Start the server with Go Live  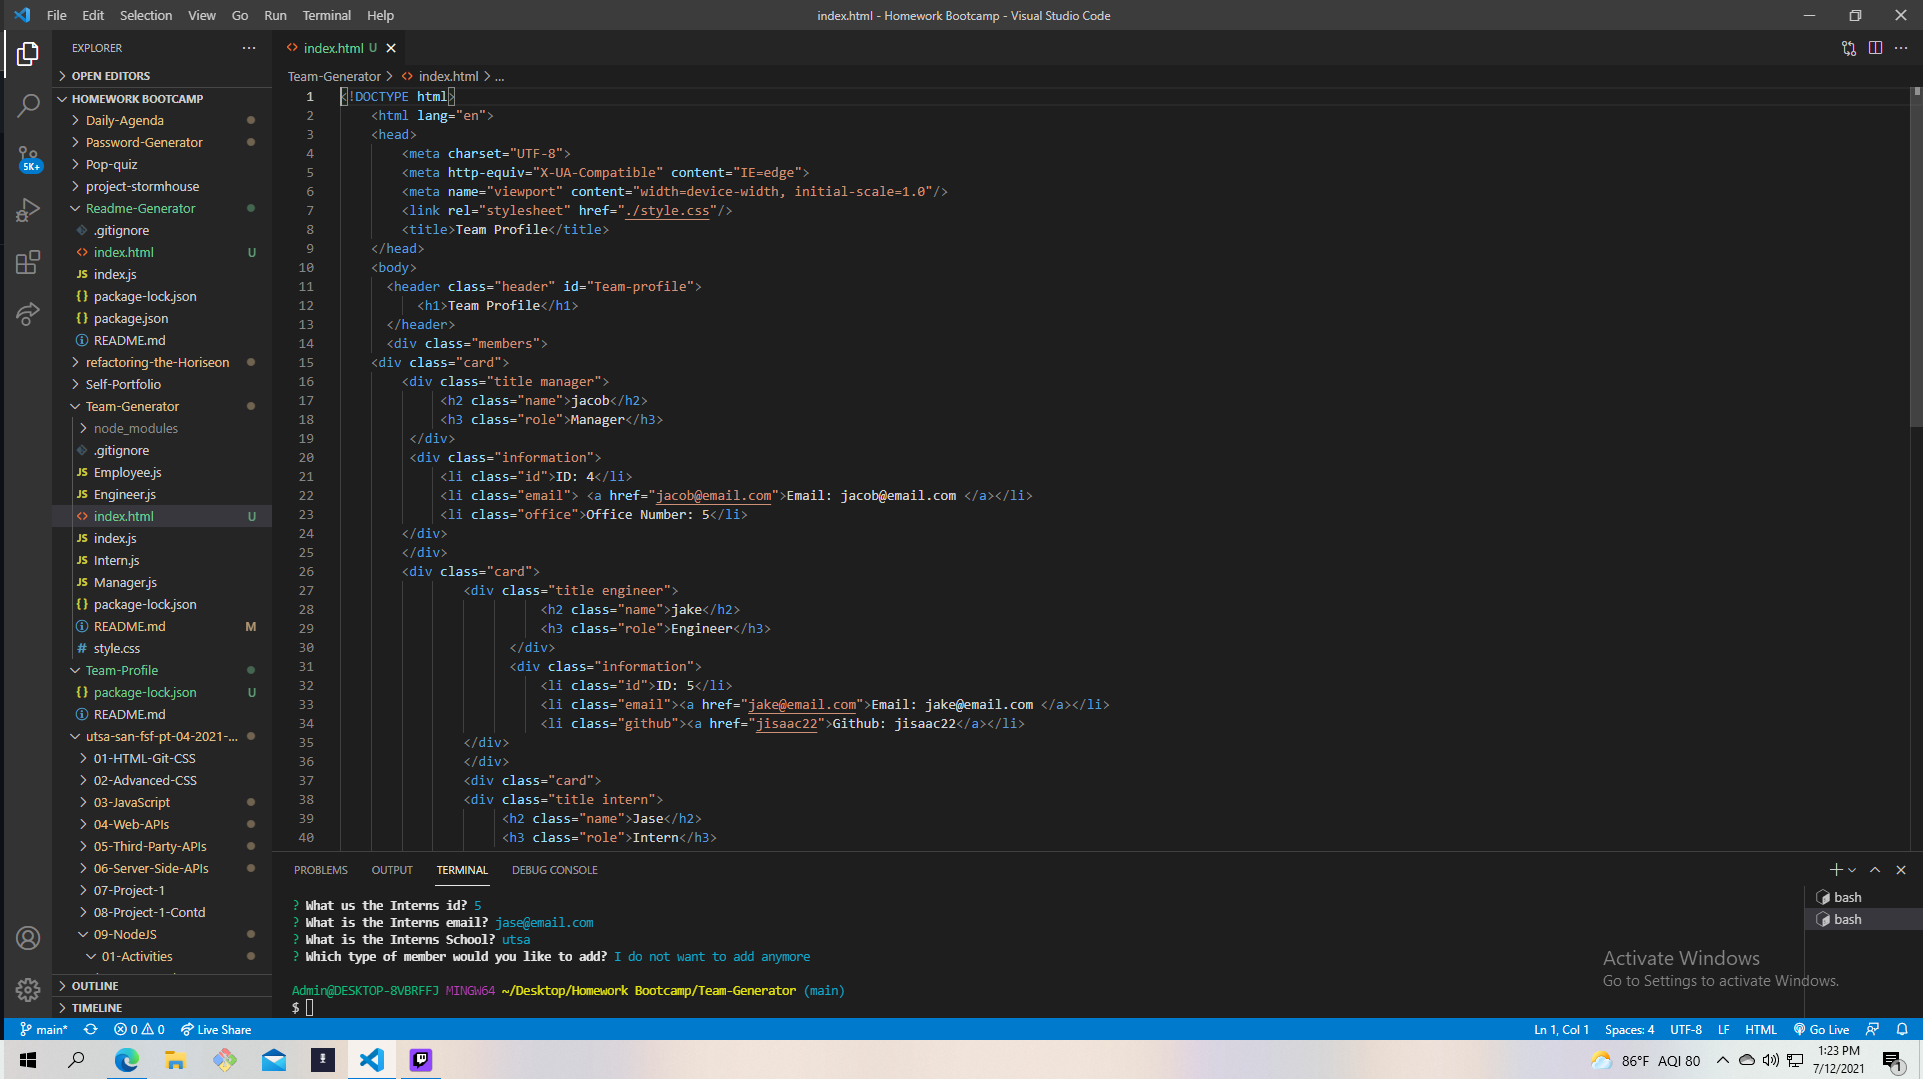coord(1821,1029)
